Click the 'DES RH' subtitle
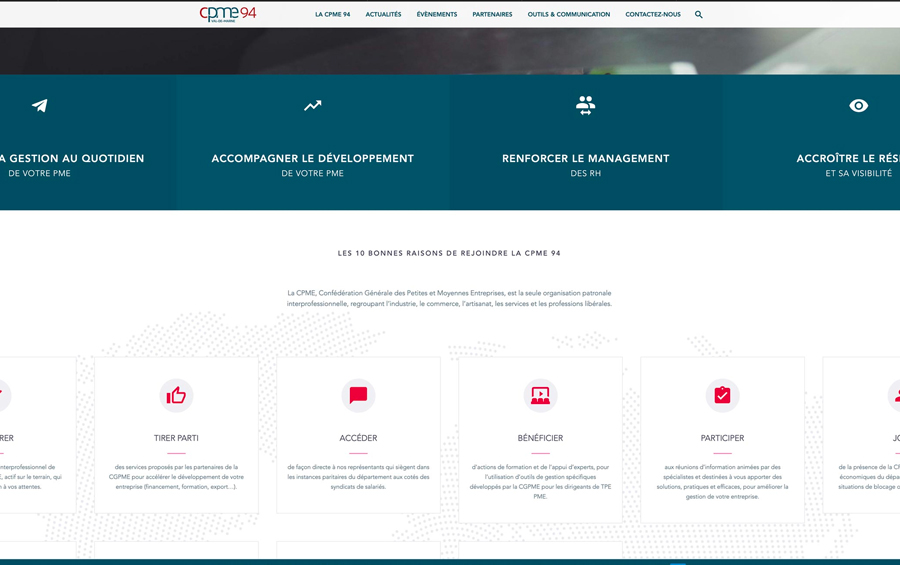The width and height of the screenshot is (900, 565). (x=585, y=173)
